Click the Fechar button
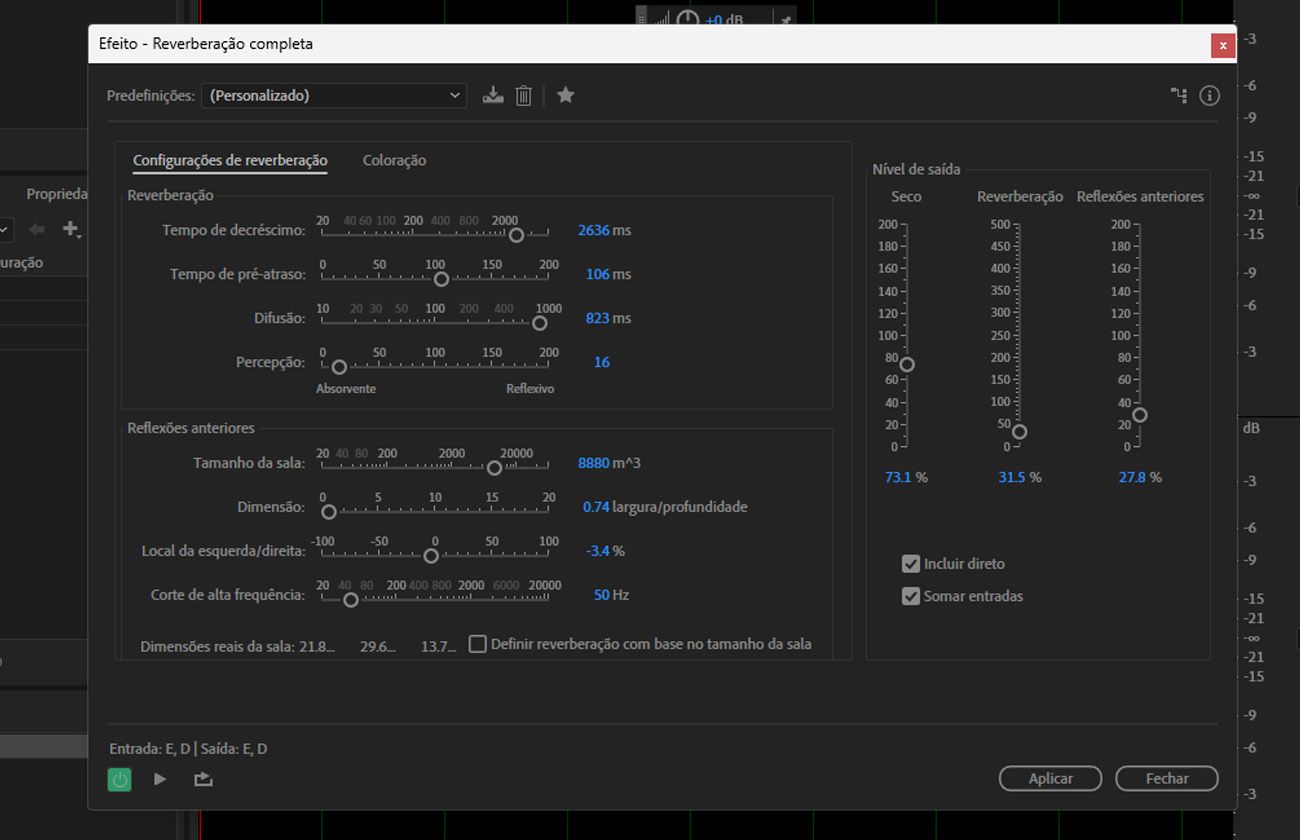Image resolution: width=1300 pixels, height=840 pixels. [1166, 778]
